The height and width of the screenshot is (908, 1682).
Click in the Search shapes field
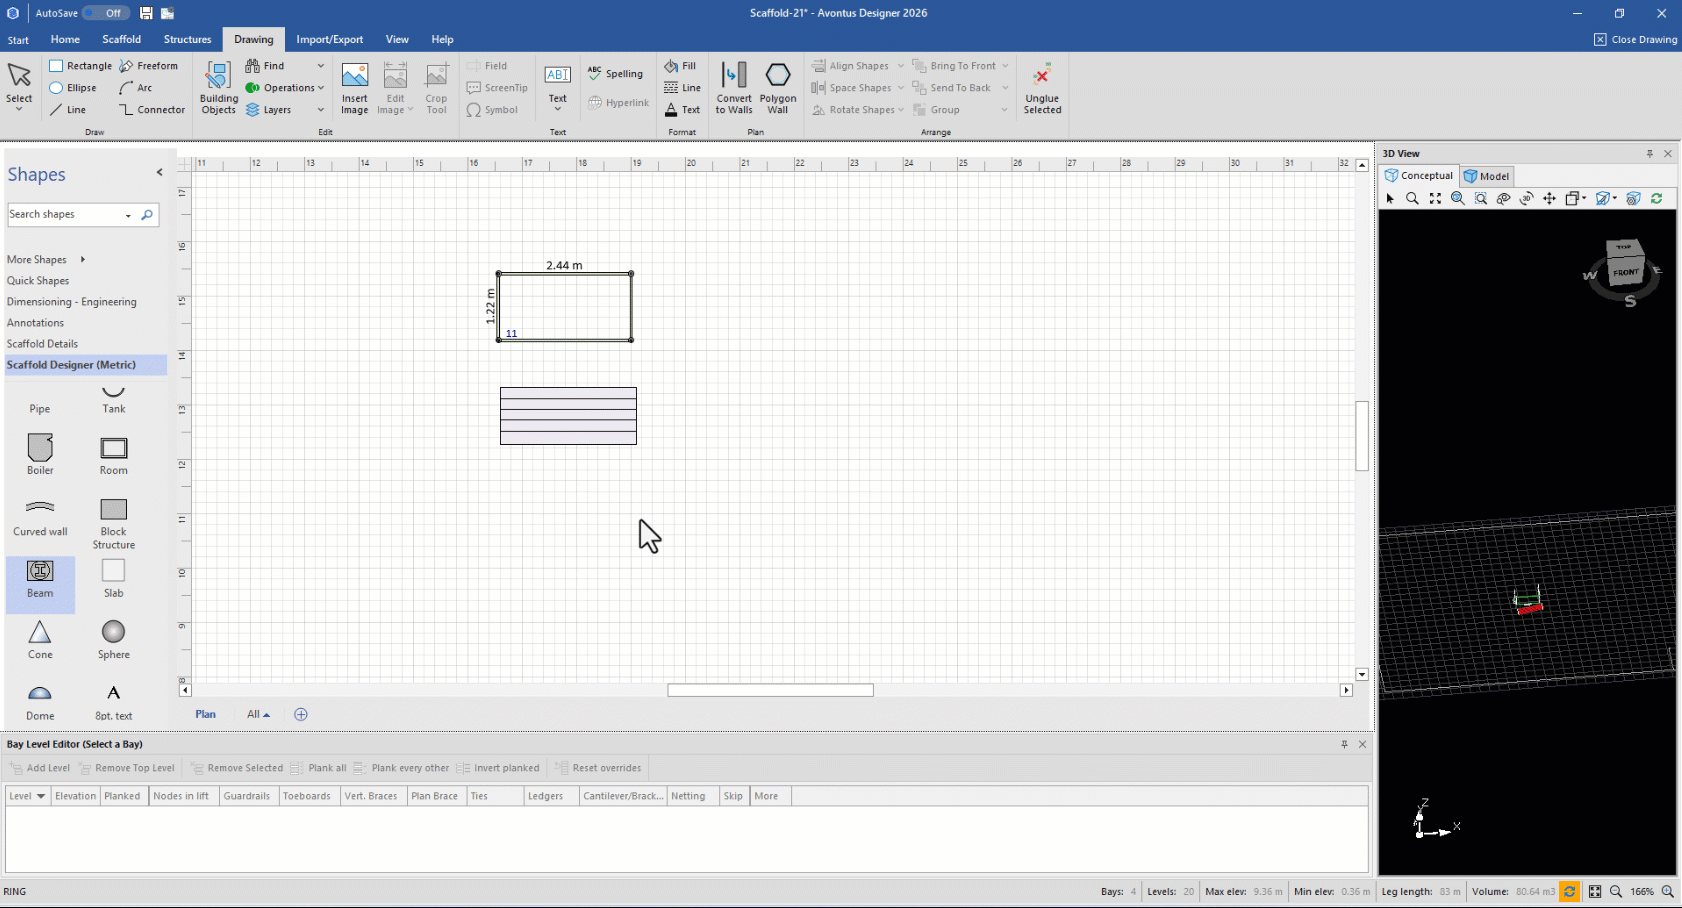(67, 214)
